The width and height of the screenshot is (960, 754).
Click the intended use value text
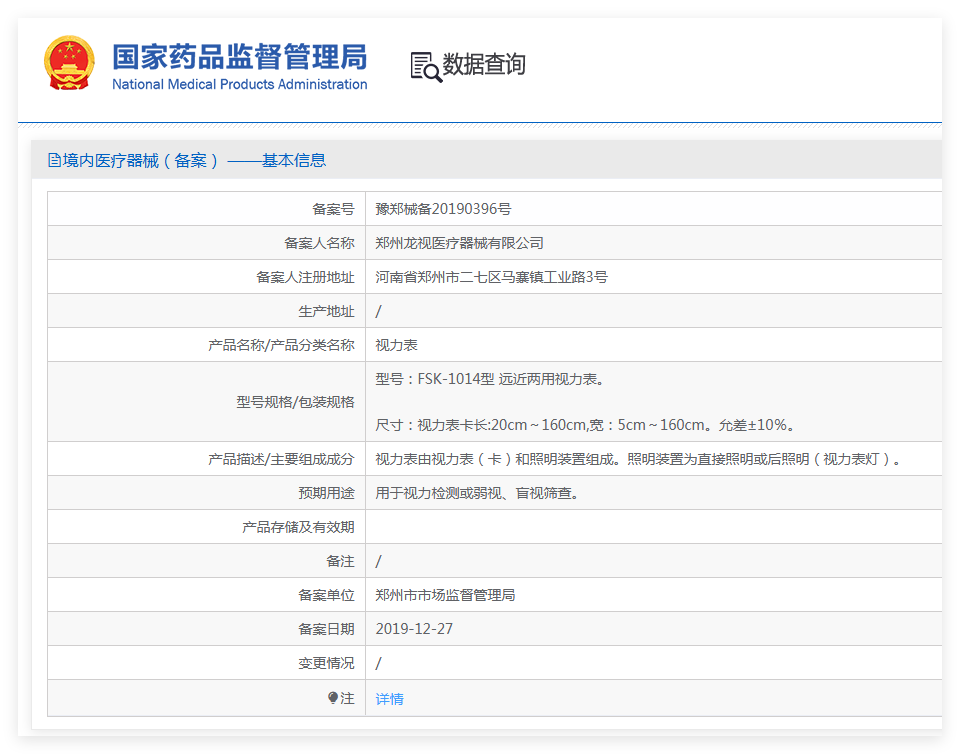[477, 493]
